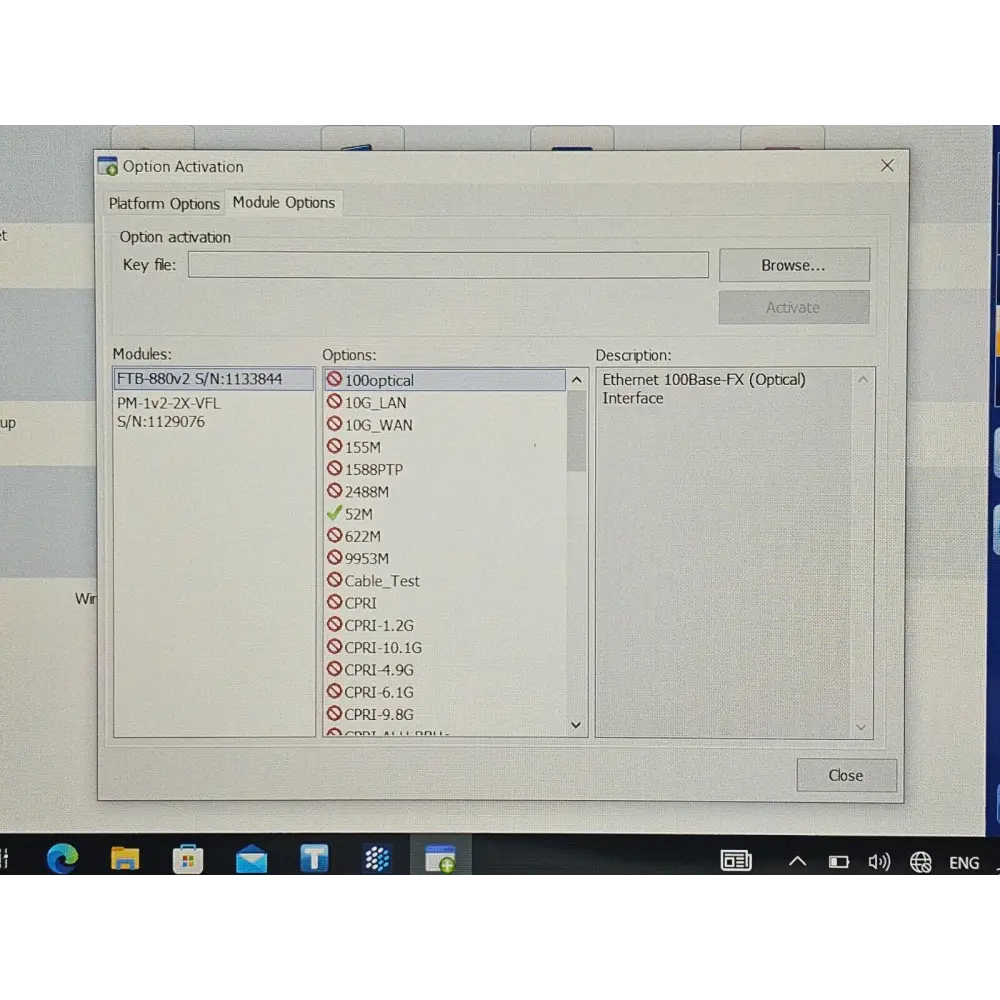Switch to the Platform Options tab
The image size is (1000, 1000).
(x=164, y=203)
